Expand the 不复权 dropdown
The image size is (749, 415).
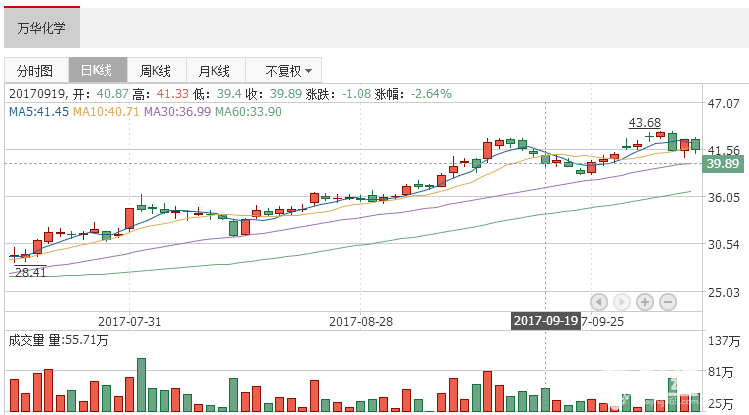(x=288, y=71)
